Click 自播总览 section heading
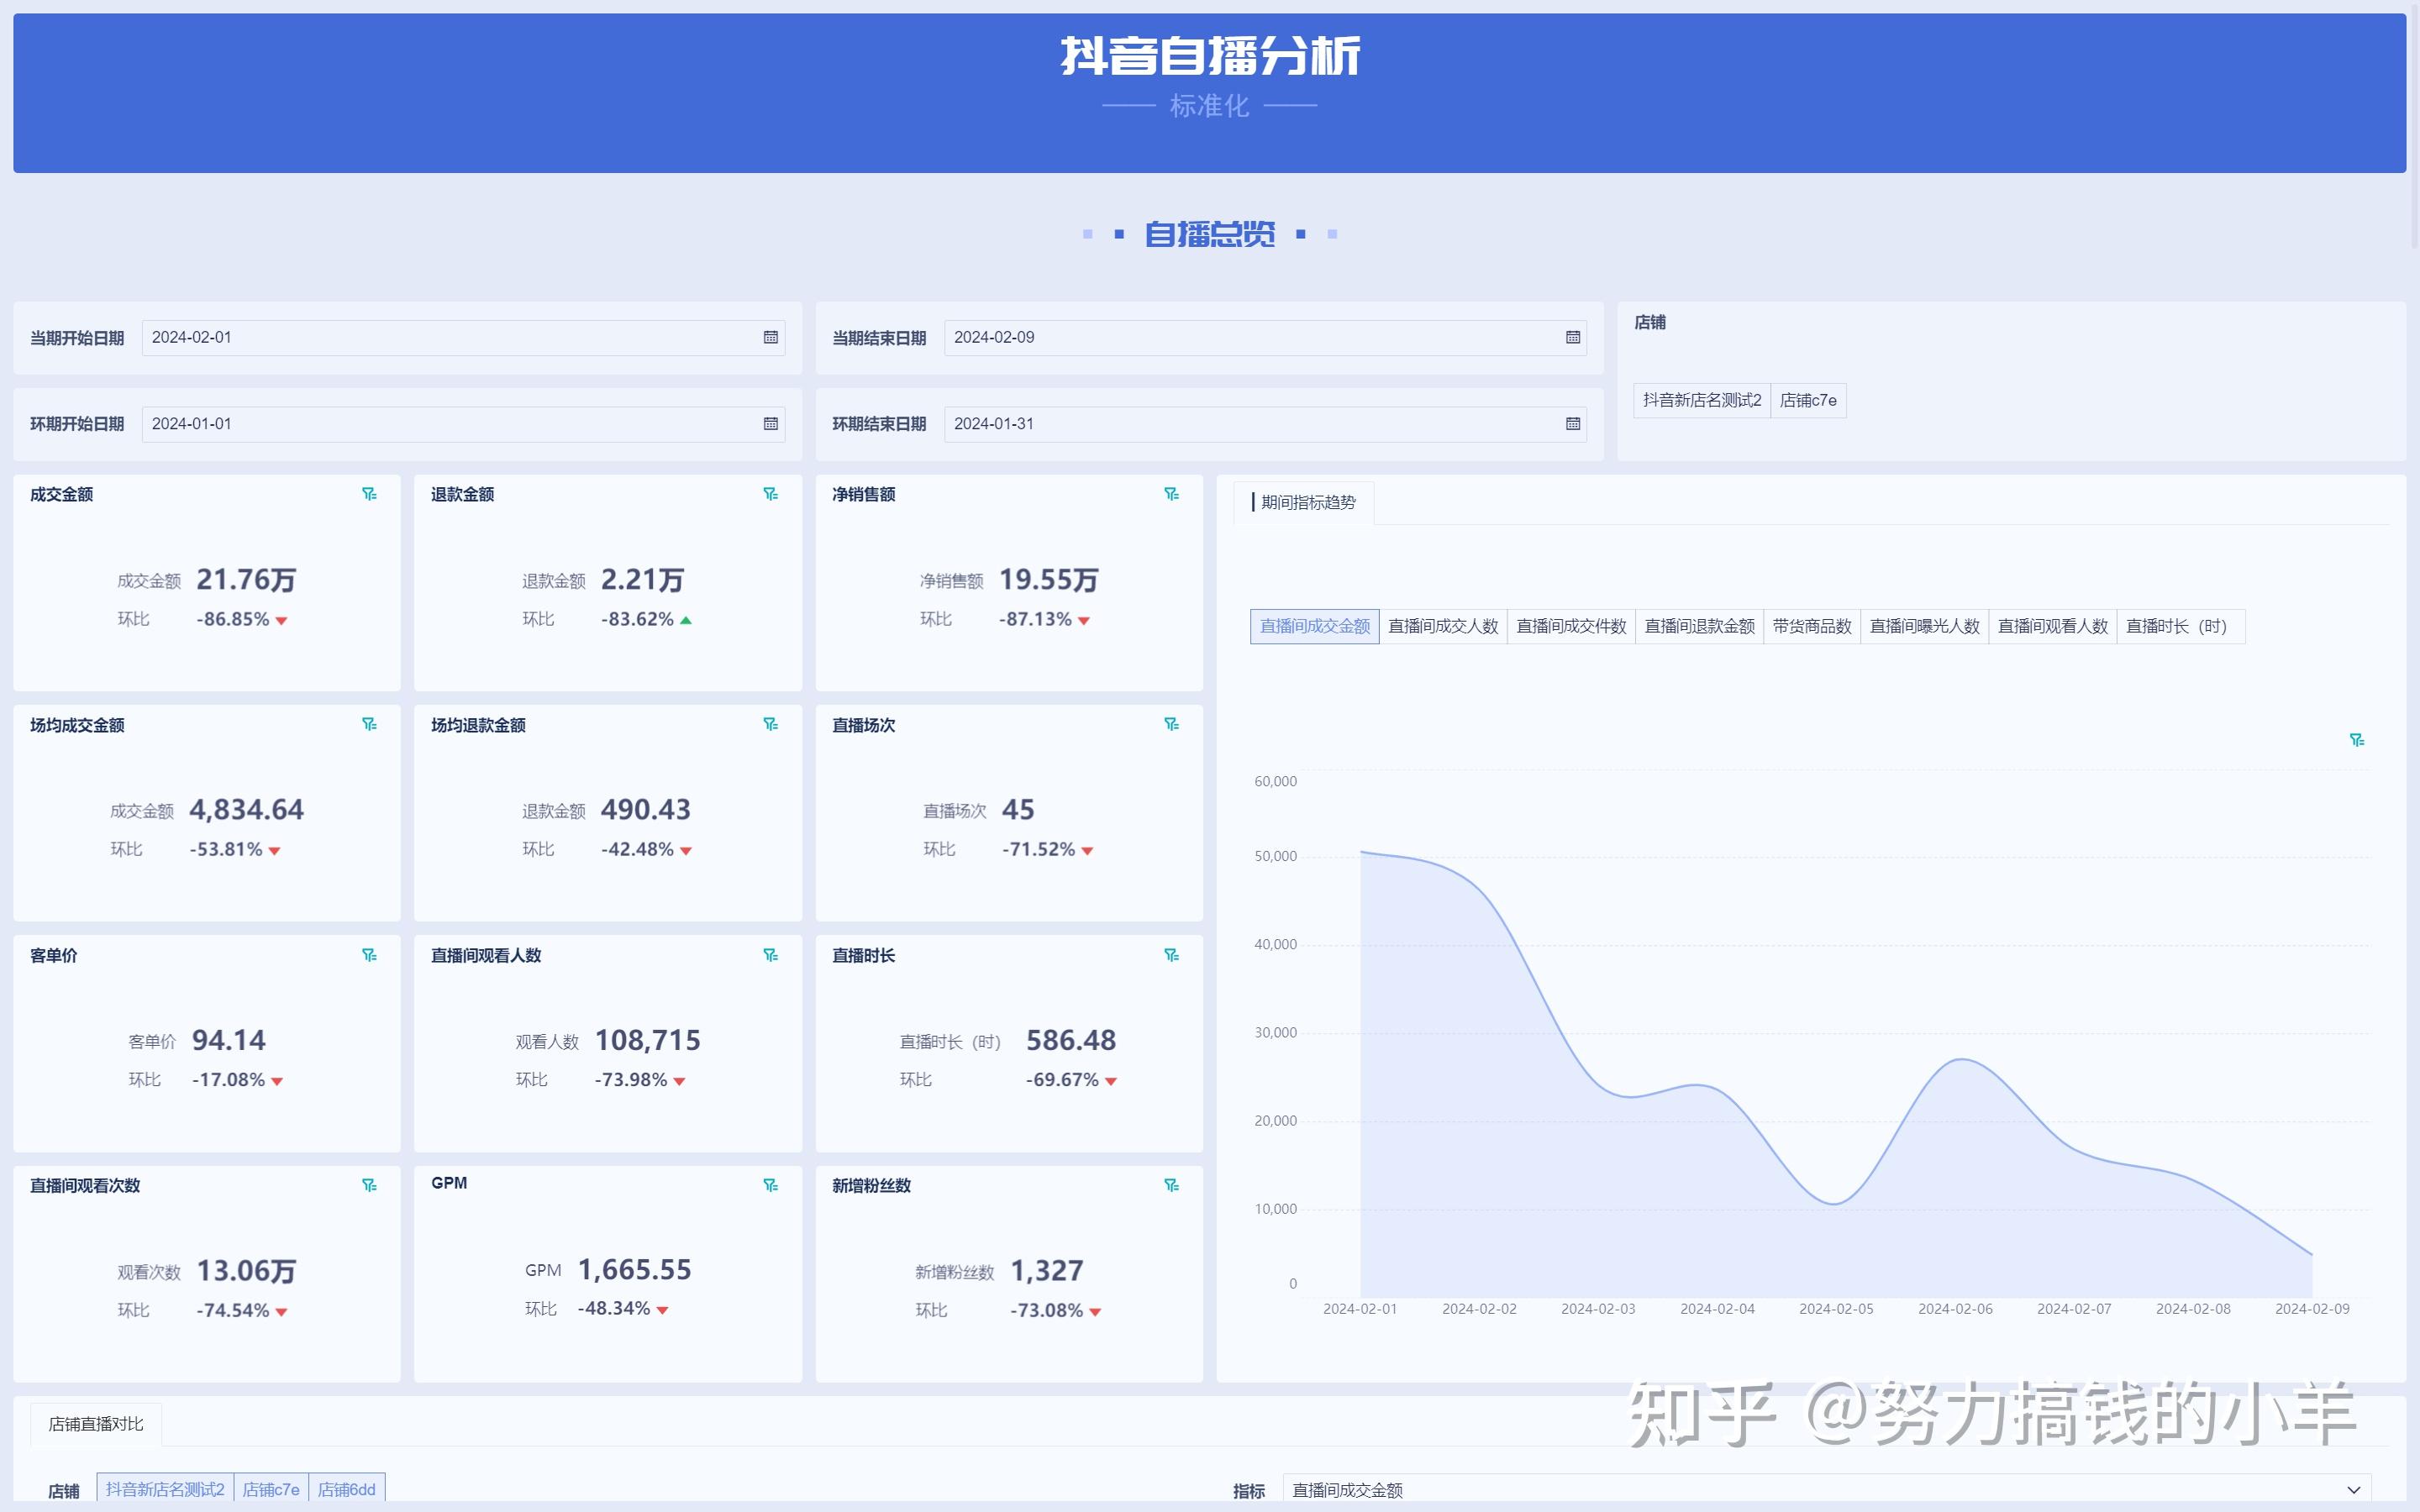Viewport: 2420px width, 1512px height. point(1209,234)
